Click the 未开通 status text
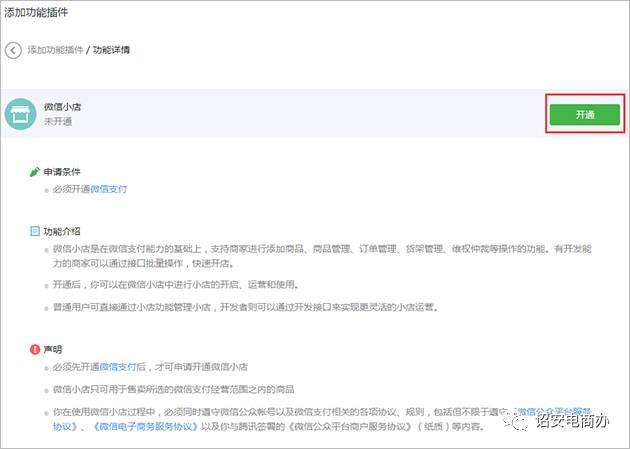630x449 pixels. click(x=58, y=121)
